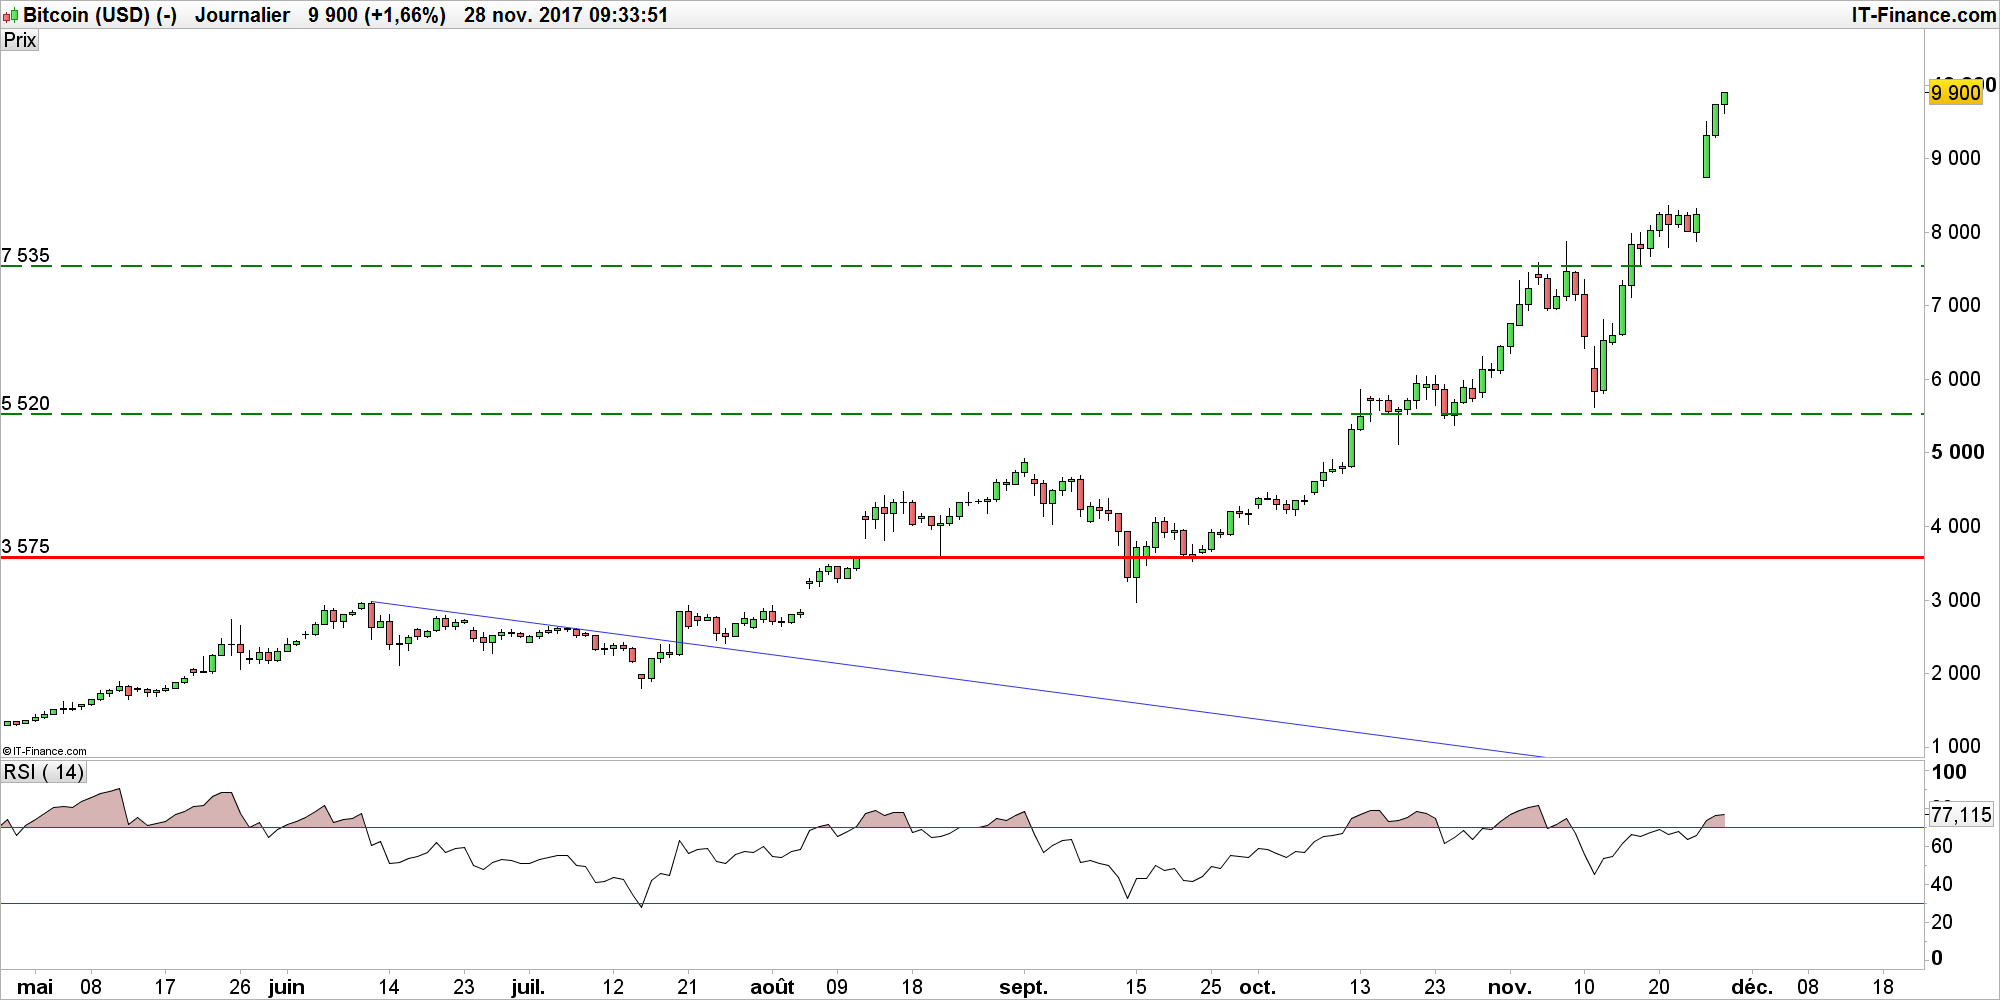Click the 17 date tick in mai
This screenshot has width=2000, height=1000.
(165, 987)
